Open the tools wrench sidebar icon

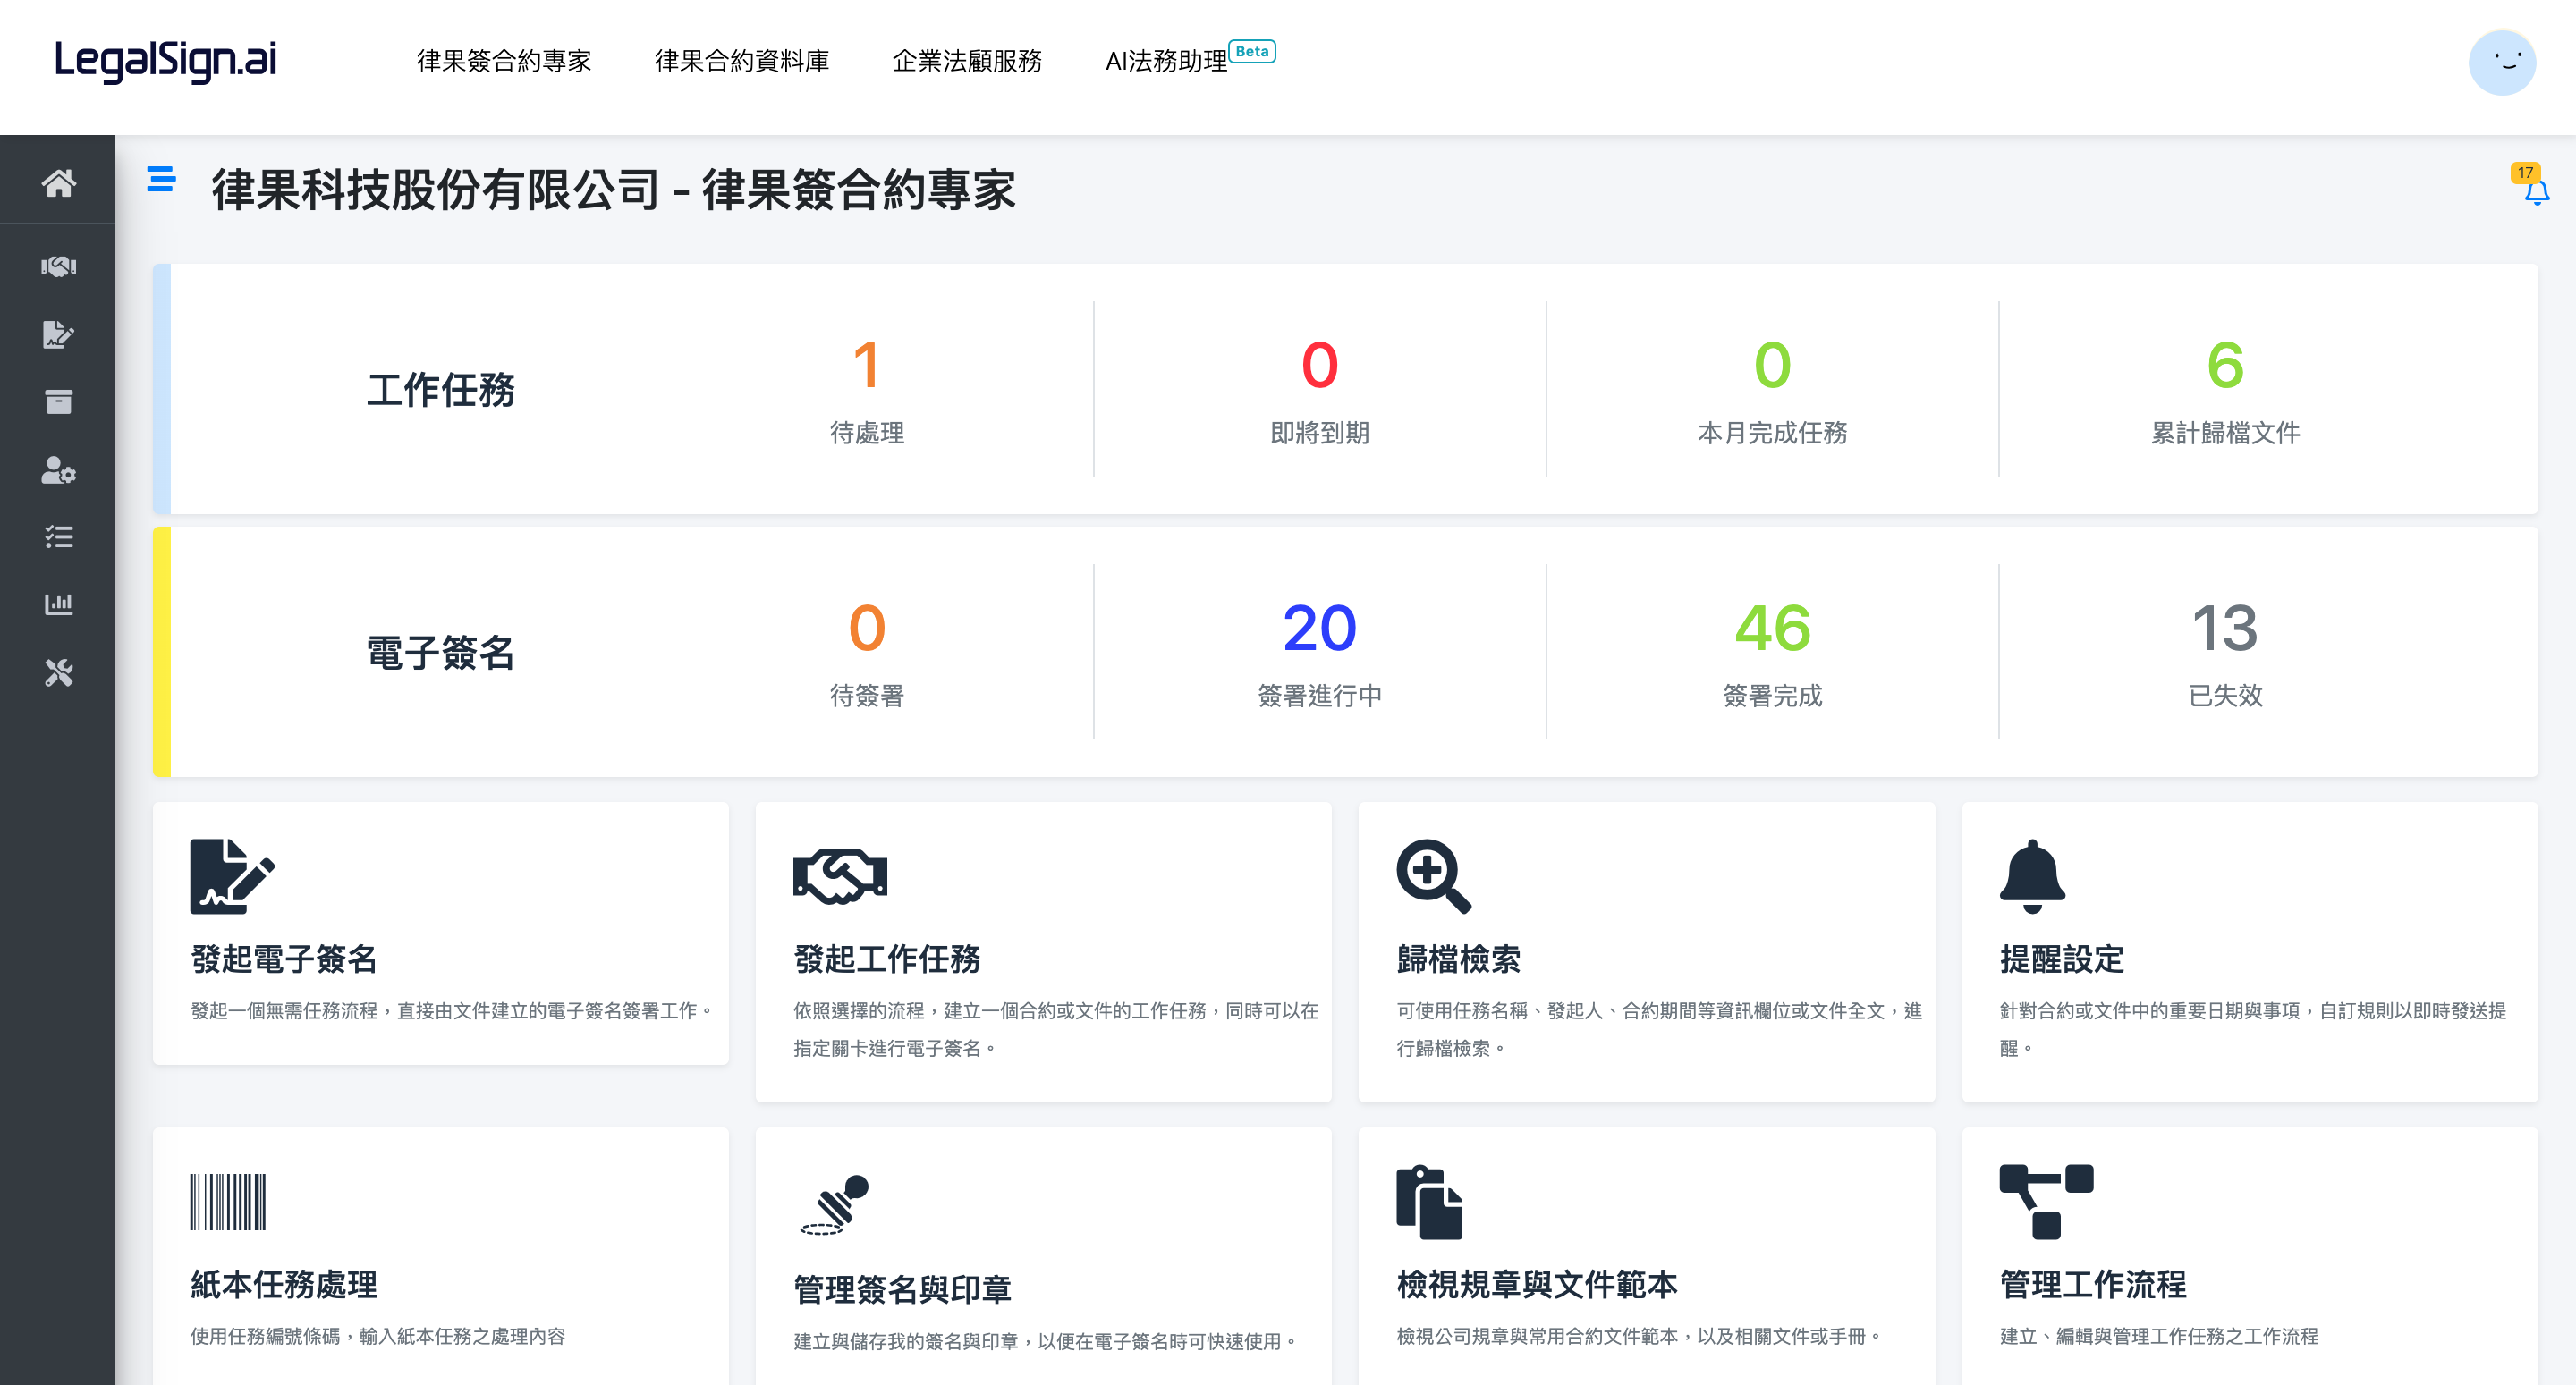[x=58, y=672]
